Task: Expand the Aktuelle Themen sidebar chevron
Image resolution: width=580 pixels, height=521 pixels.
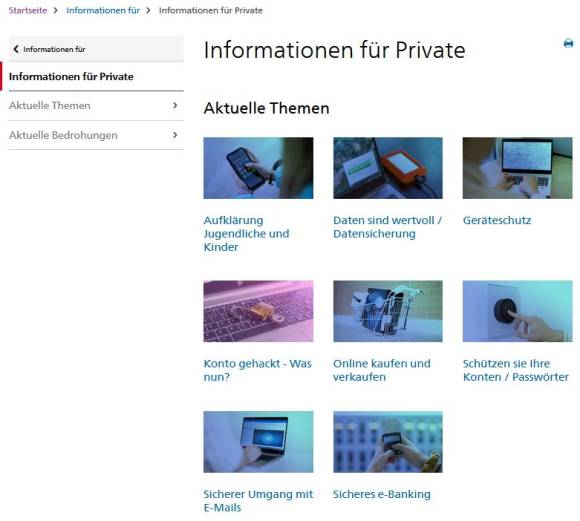Action: (175, 105)
